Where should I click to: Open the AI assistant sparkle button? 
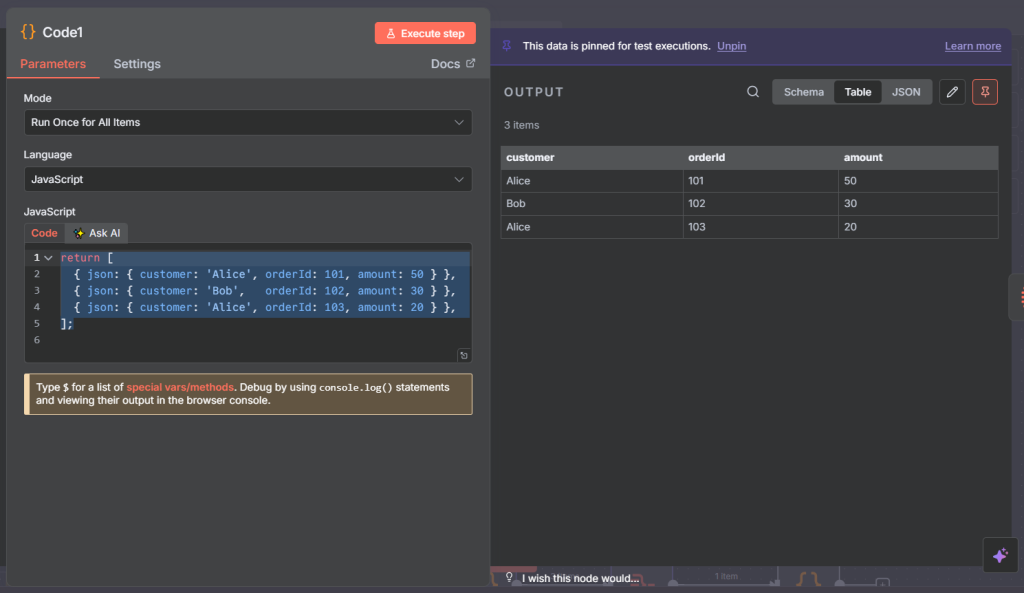pos(1000,555)
